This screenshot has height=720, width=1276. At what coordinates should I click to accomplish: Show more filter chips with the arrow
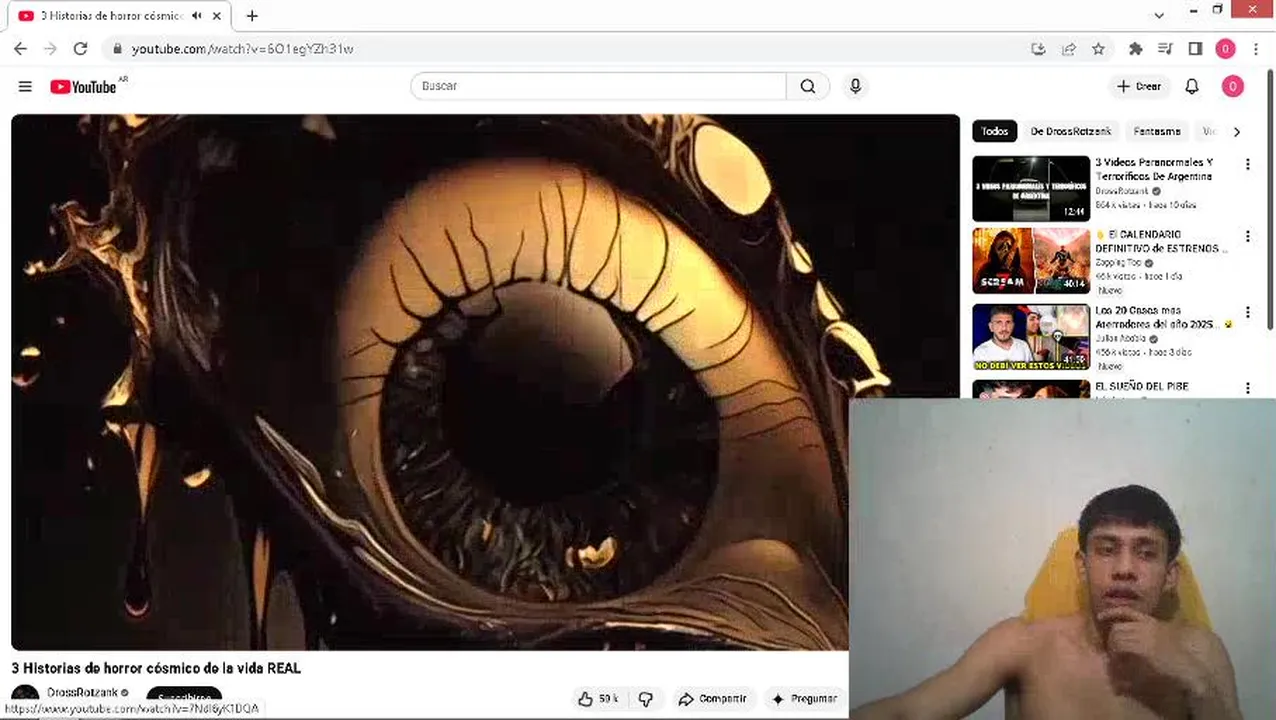pos(1237,131)
